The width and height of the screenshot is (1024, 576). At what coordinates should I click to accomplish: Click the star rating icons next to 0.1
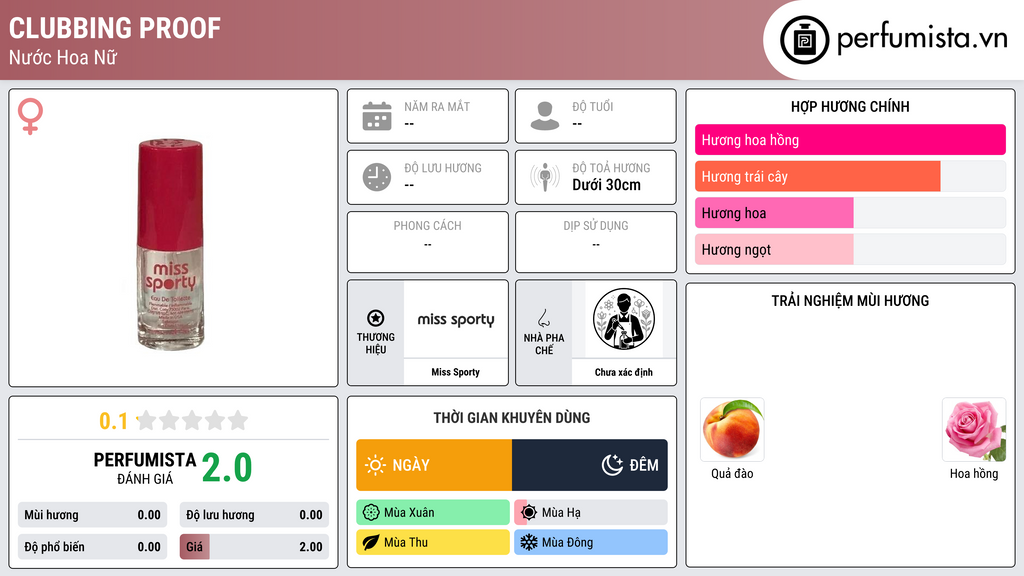(x=192, y=420)
